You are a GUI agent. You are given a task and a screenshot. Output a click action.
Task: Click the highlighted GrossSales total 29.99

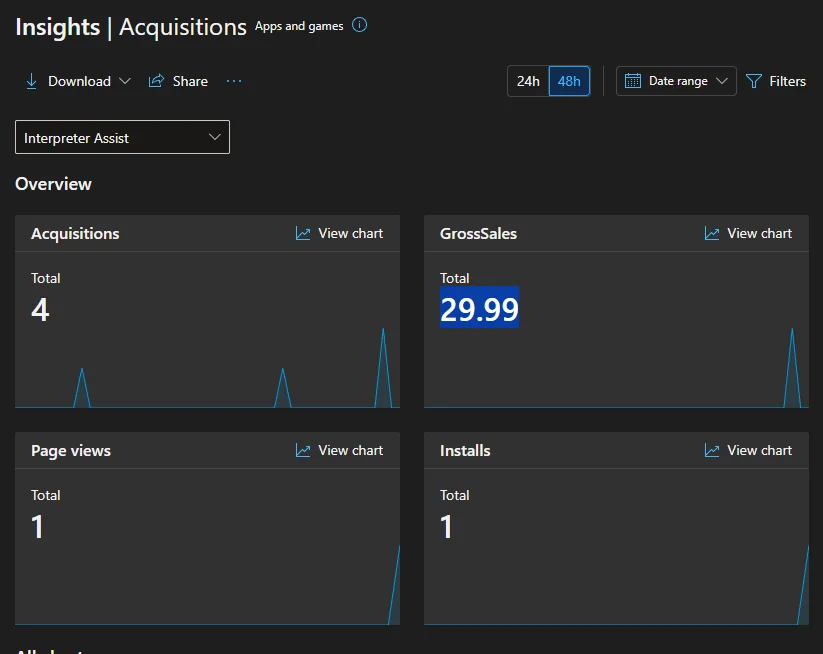coord(479,309)
